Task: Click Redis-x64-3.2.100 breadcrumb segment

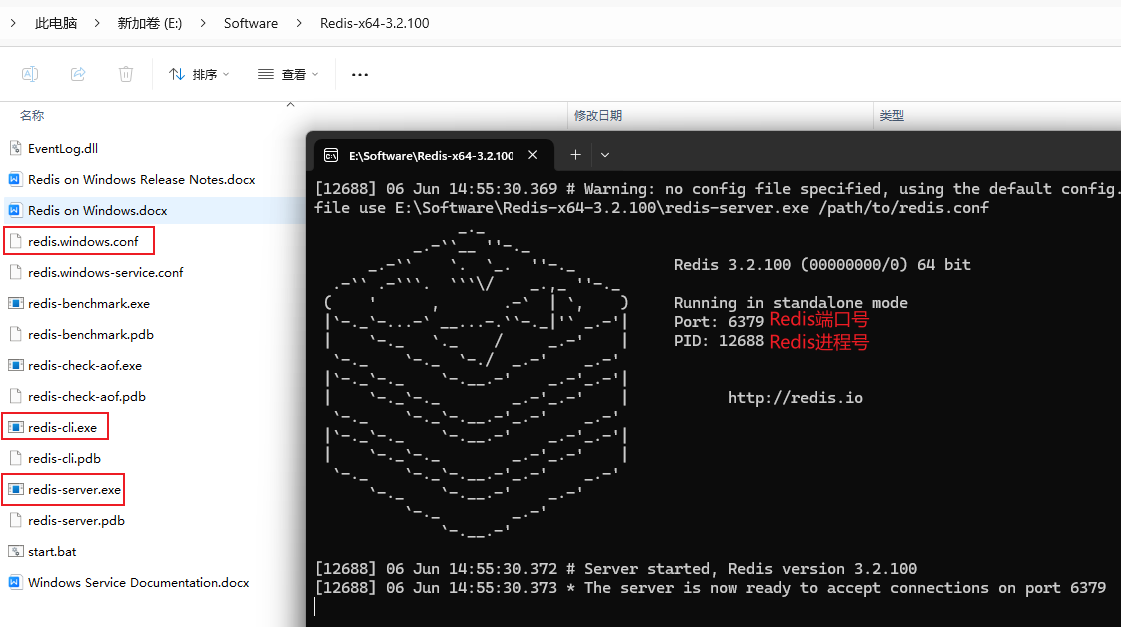Action: pyautogui.click(x=375, y=23)
